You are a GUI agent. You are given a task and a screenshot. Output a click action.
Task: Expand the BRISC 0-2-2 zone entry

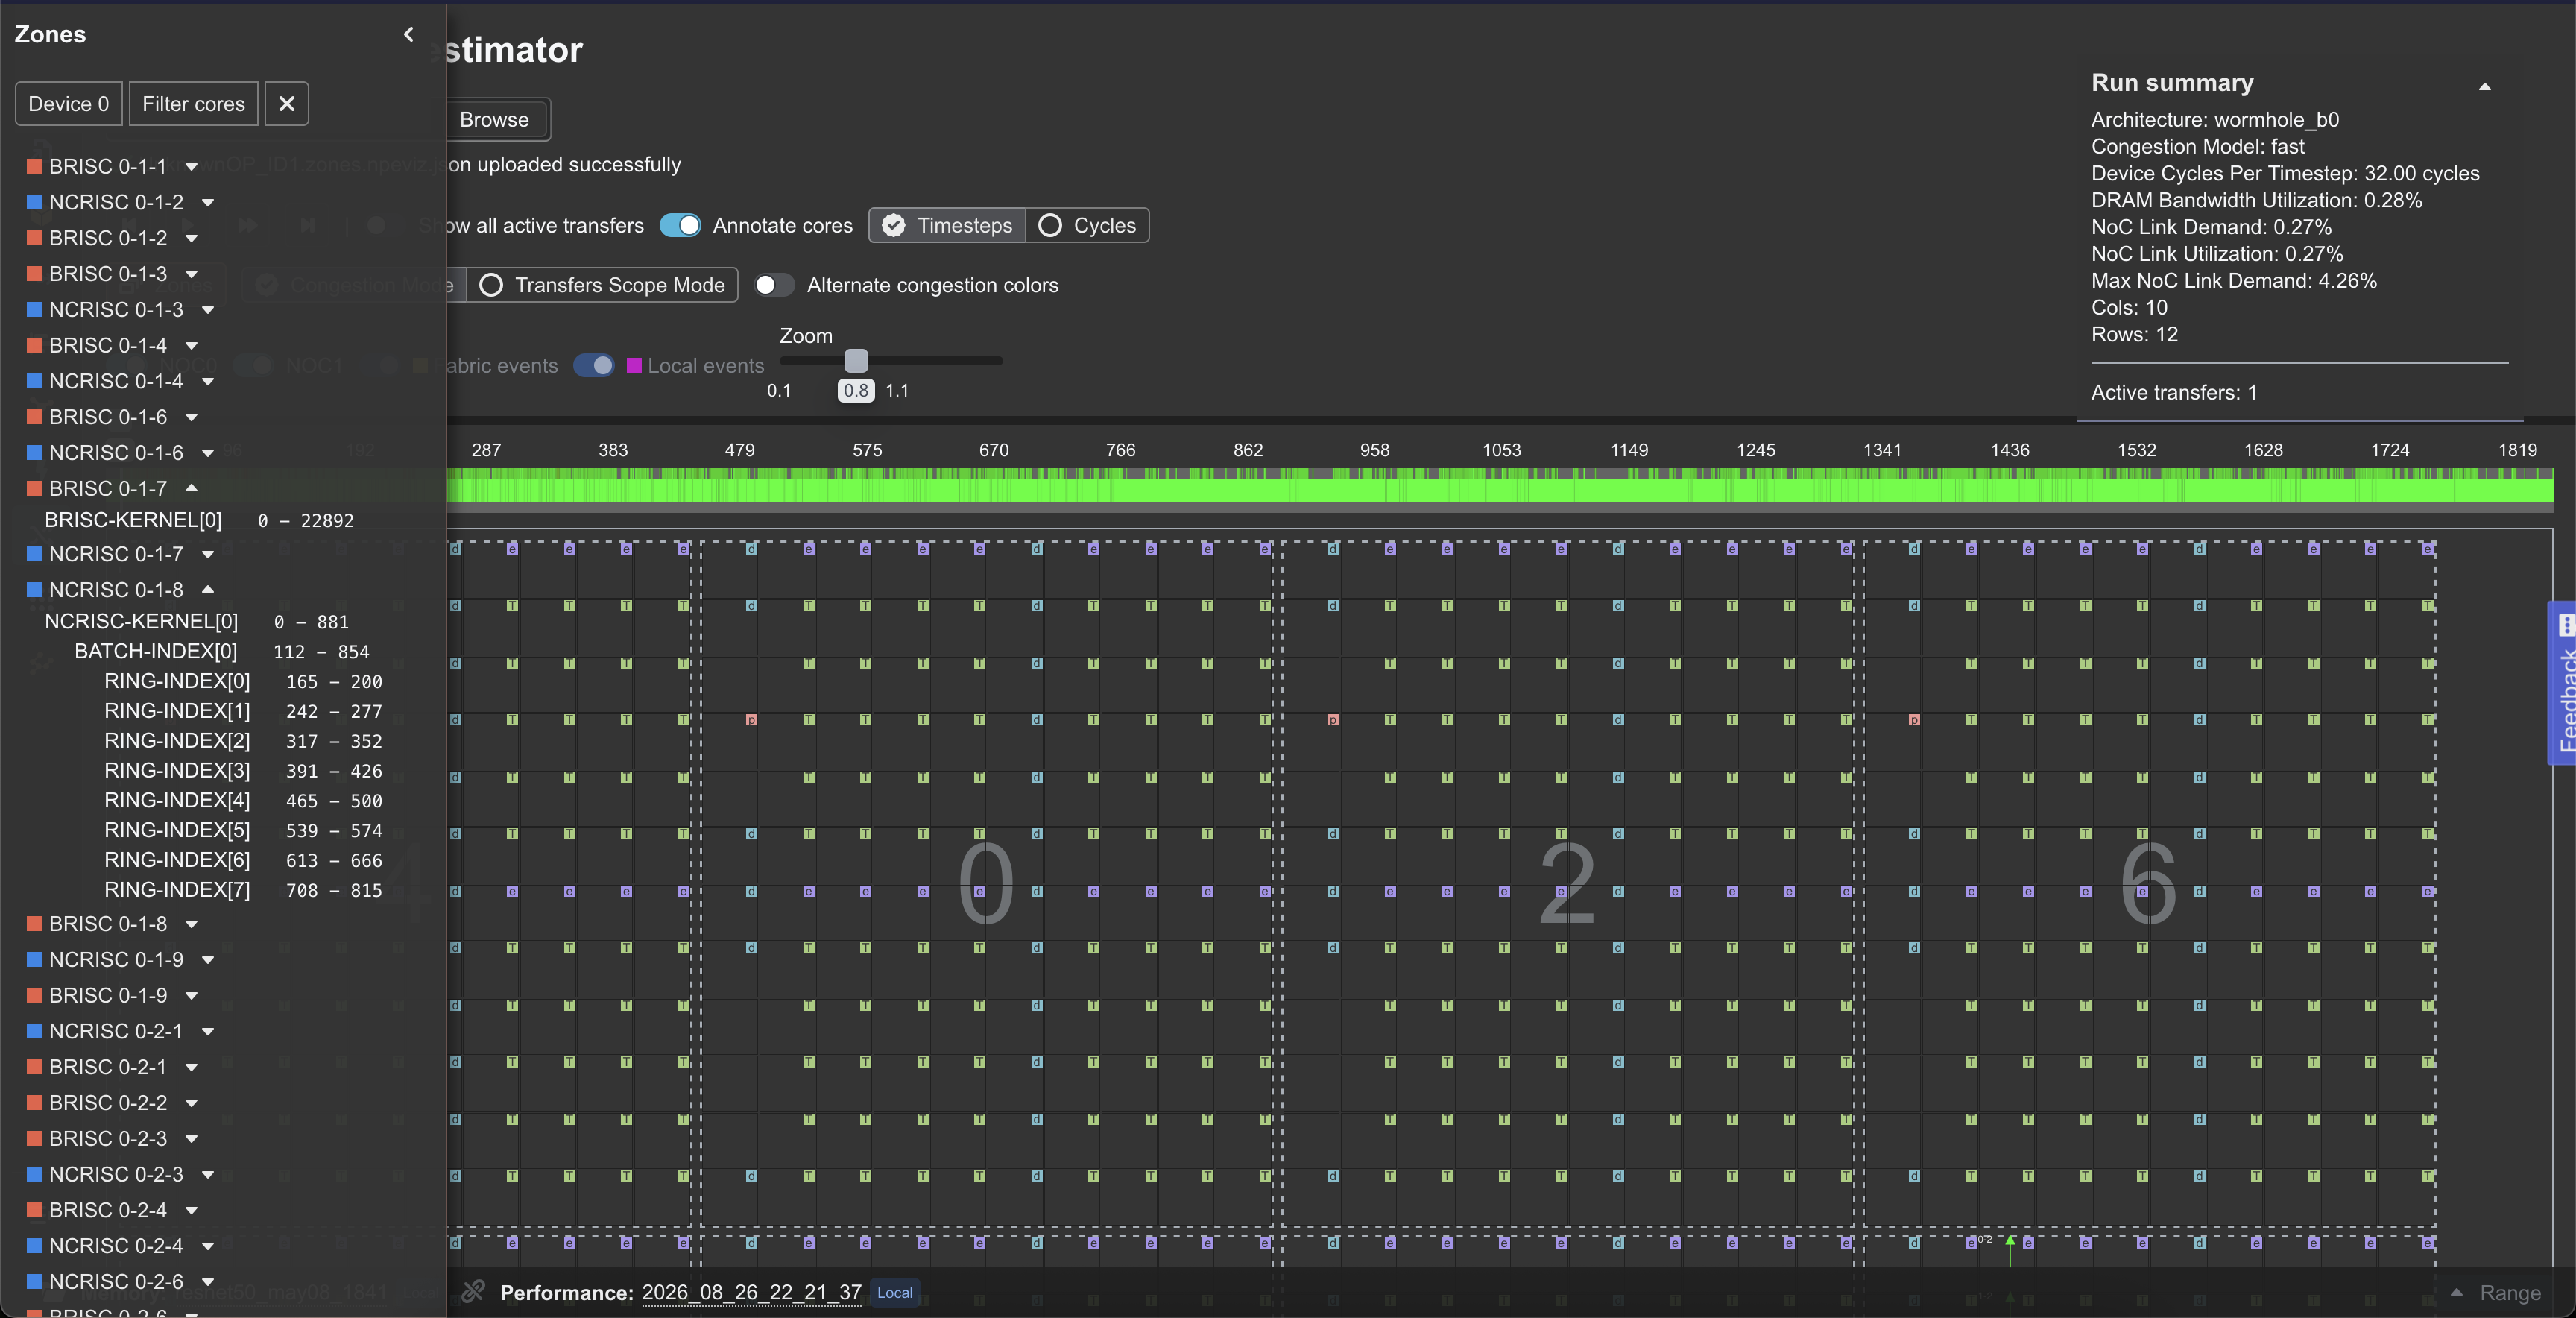click(x=191, y=1103)
